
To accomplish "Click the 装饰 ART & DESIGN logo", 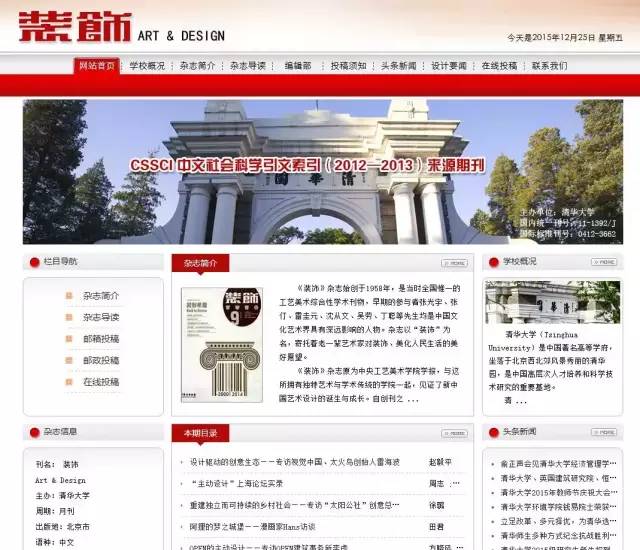I will pyautogui.click(x=122, y=27).
